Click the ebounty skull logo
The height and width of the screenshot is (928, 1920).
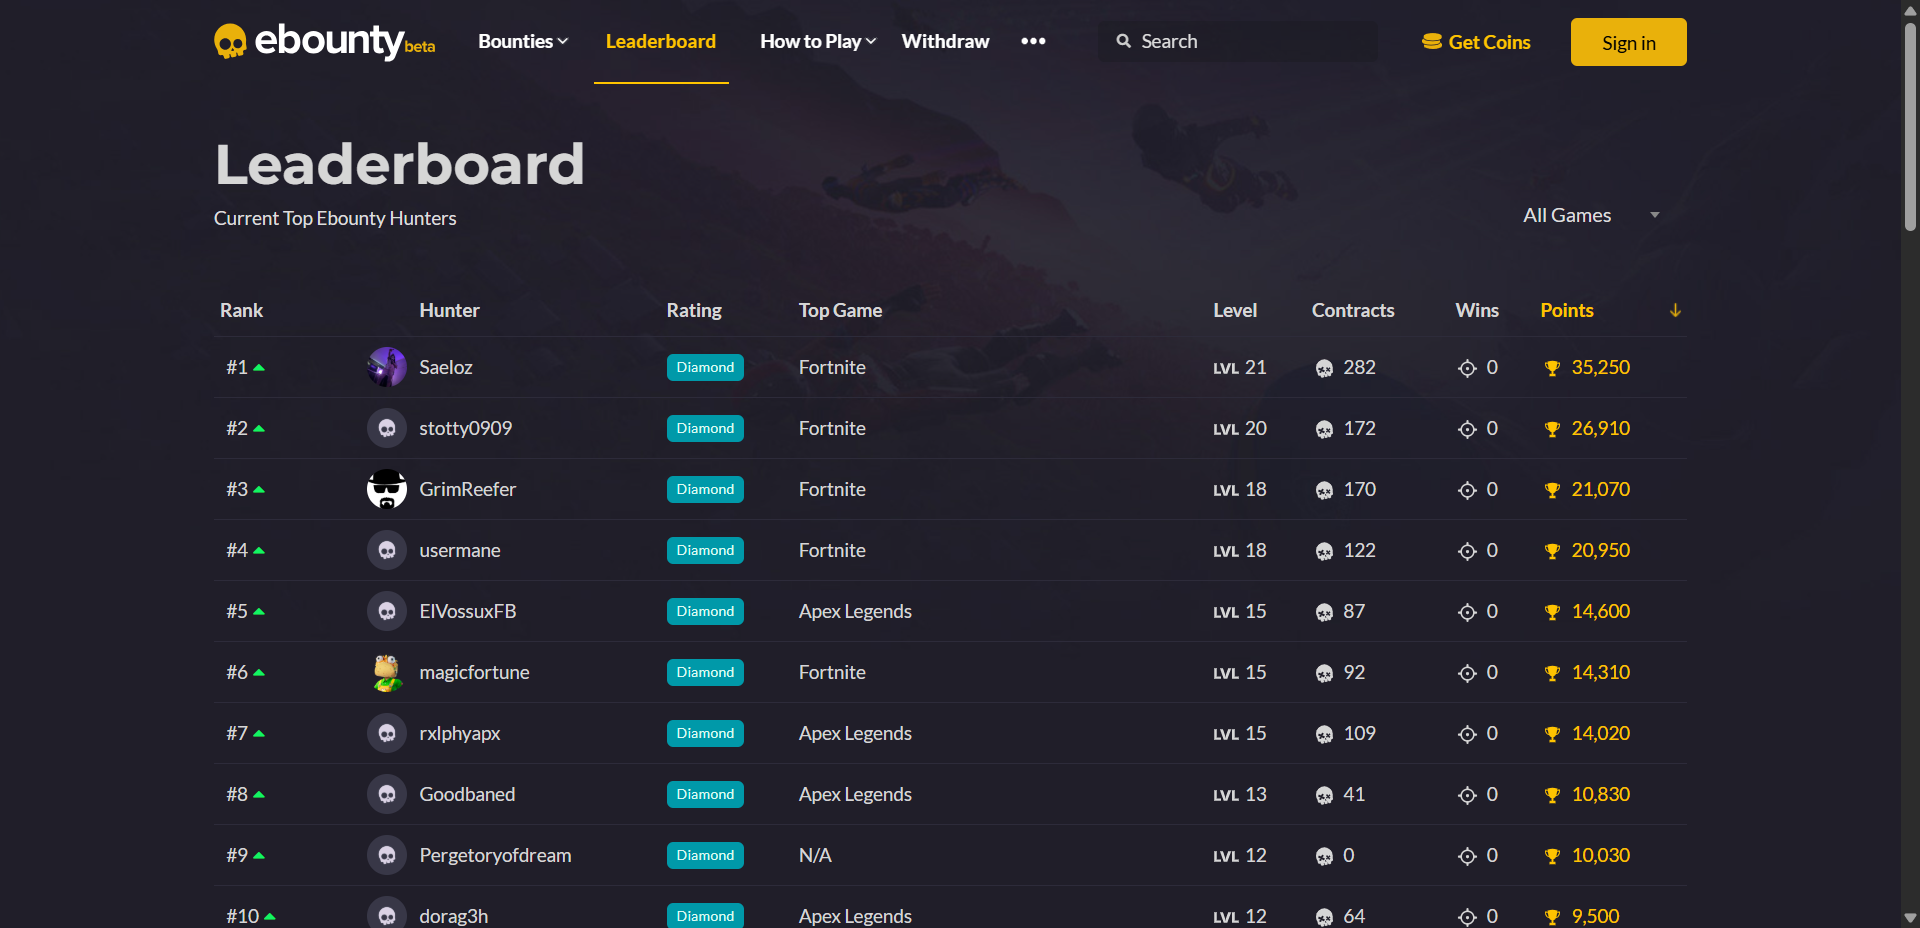(x=230, y=42)
